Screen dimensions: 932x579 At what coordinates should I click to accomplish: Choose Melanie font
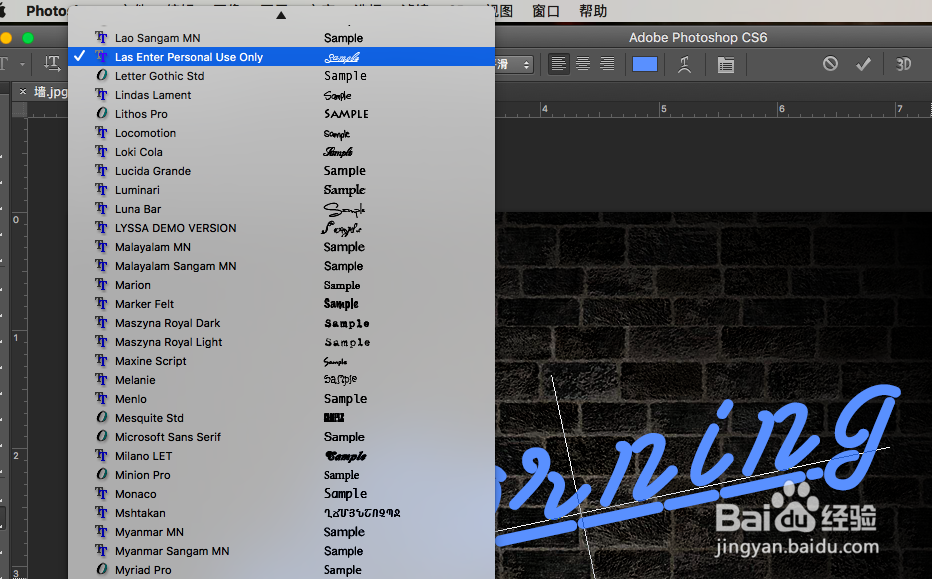[x=282, y=380]
